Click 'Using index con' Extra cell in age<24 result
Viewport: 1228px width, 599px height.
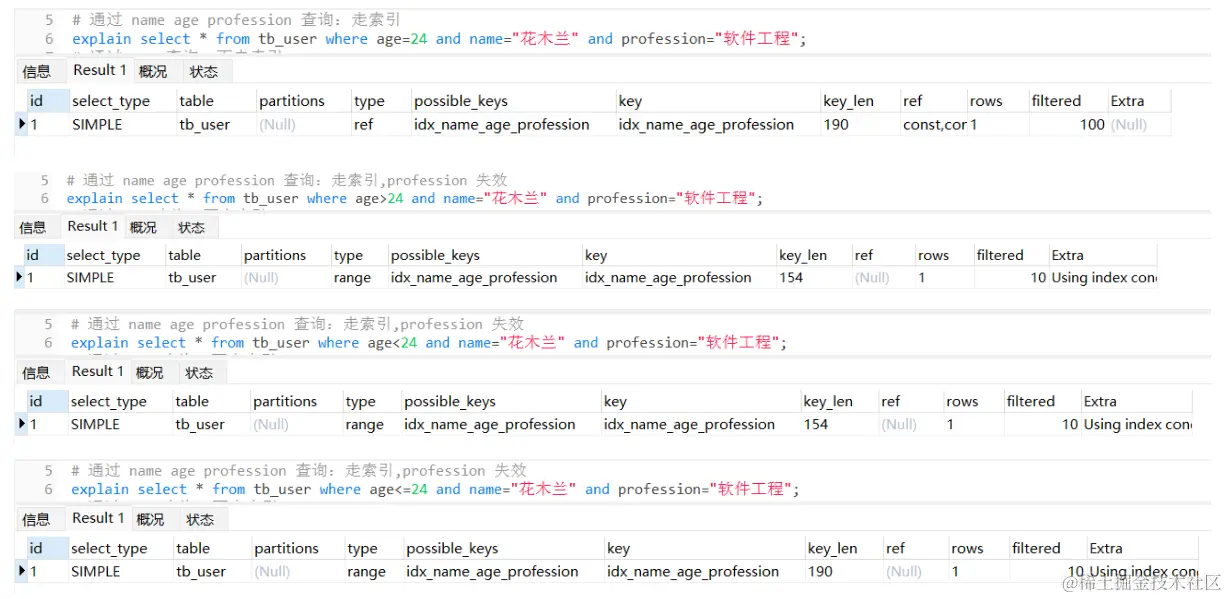pos(1138,424)
